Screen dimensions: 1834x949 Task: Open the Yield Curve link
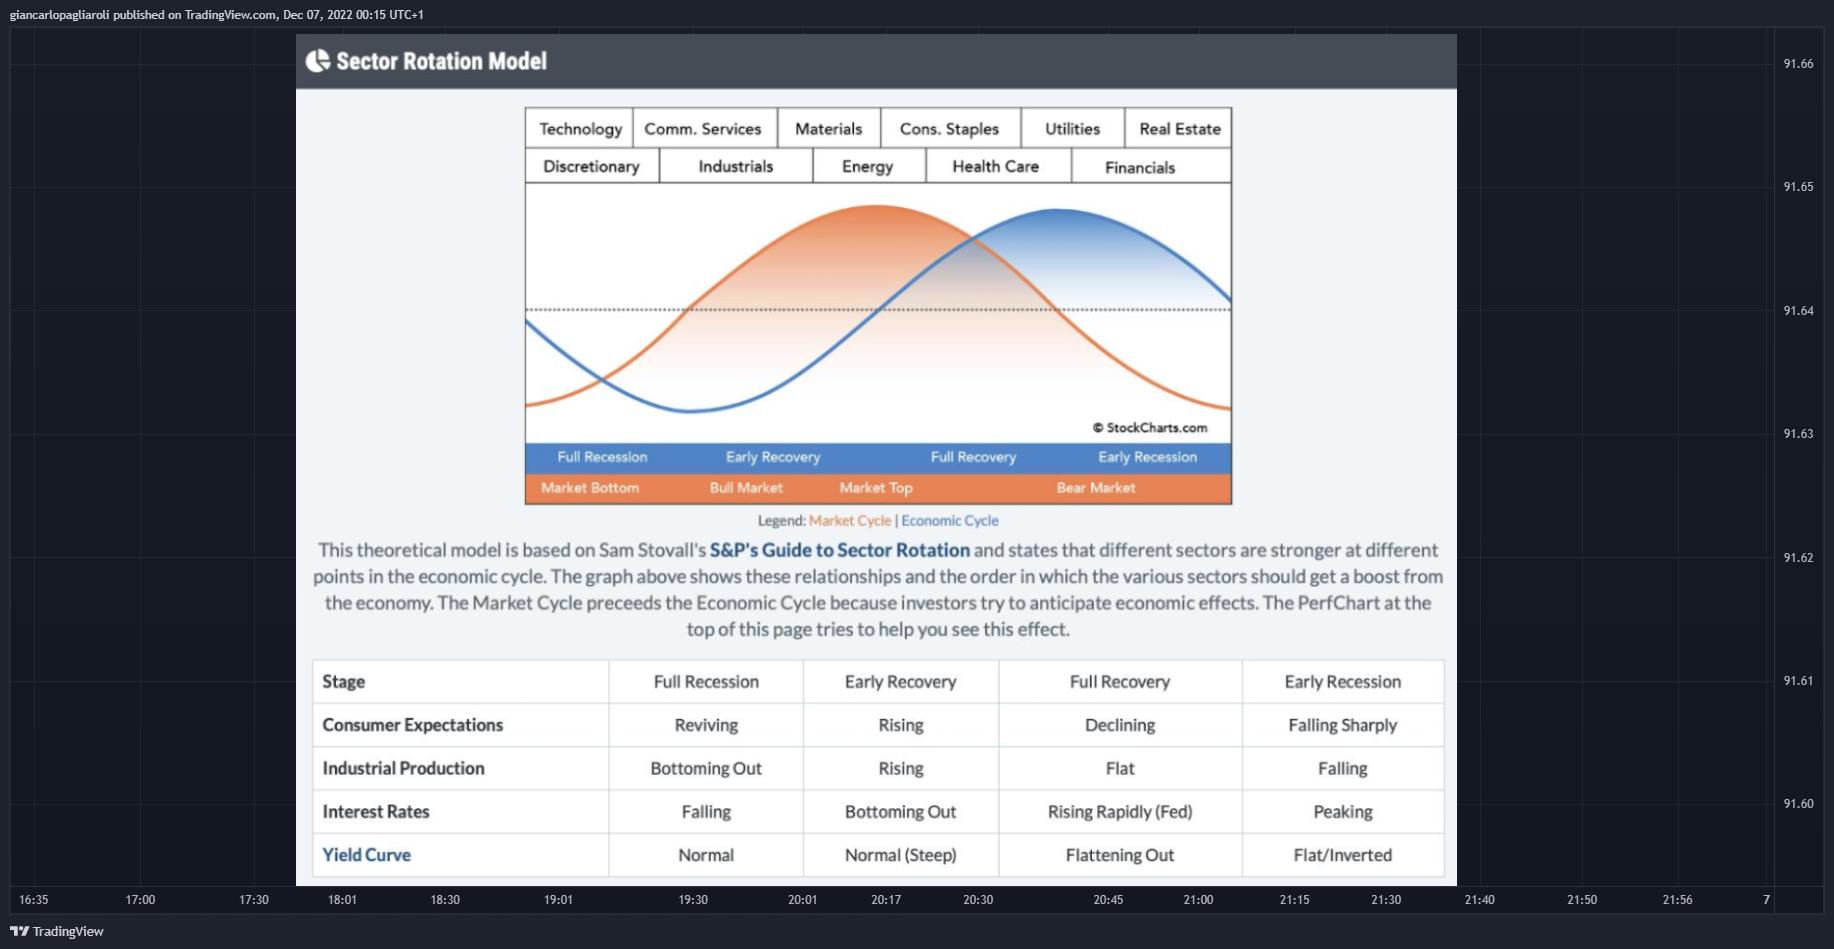click(366, 855)
